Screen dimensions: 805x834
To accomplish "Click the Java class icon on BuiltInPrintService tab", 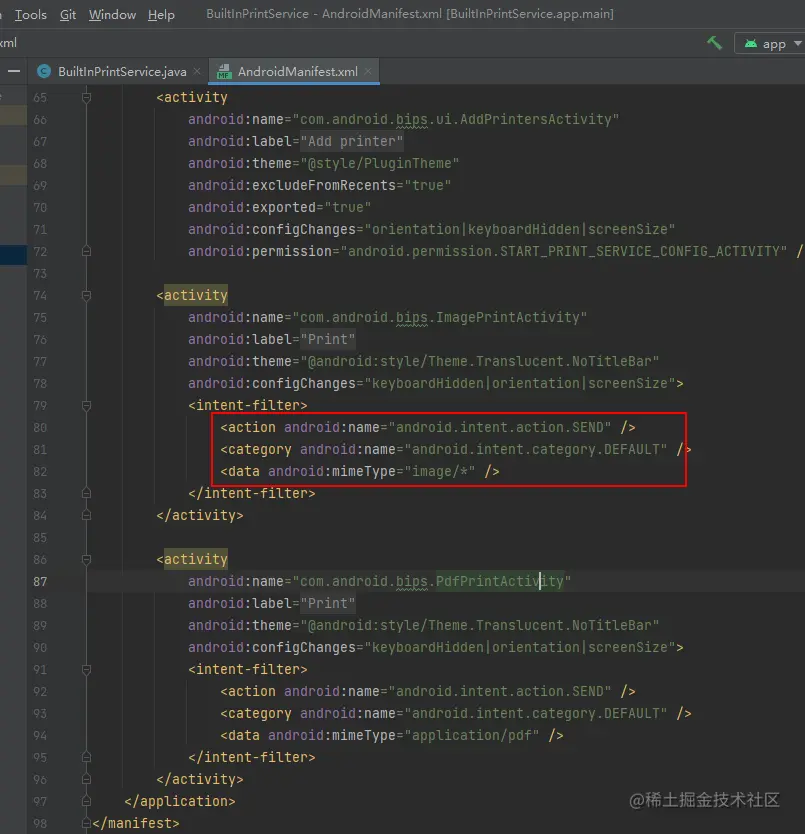I will tap(44, 71).
